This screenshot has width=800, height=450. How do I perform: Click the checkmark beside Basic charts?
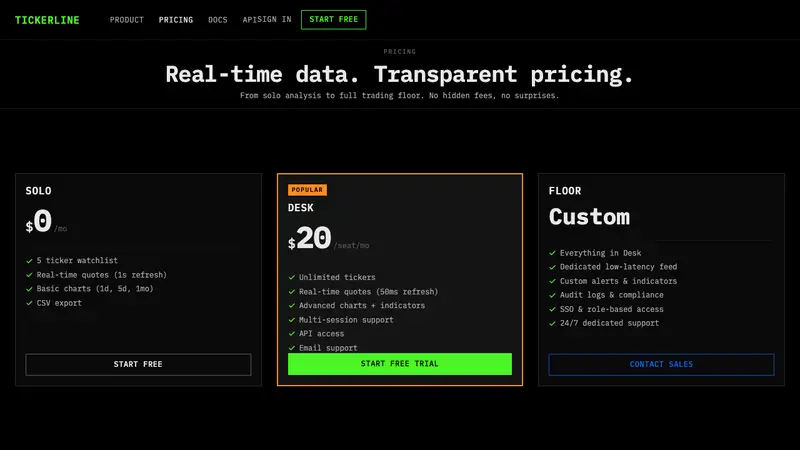(x=29, y=289)
